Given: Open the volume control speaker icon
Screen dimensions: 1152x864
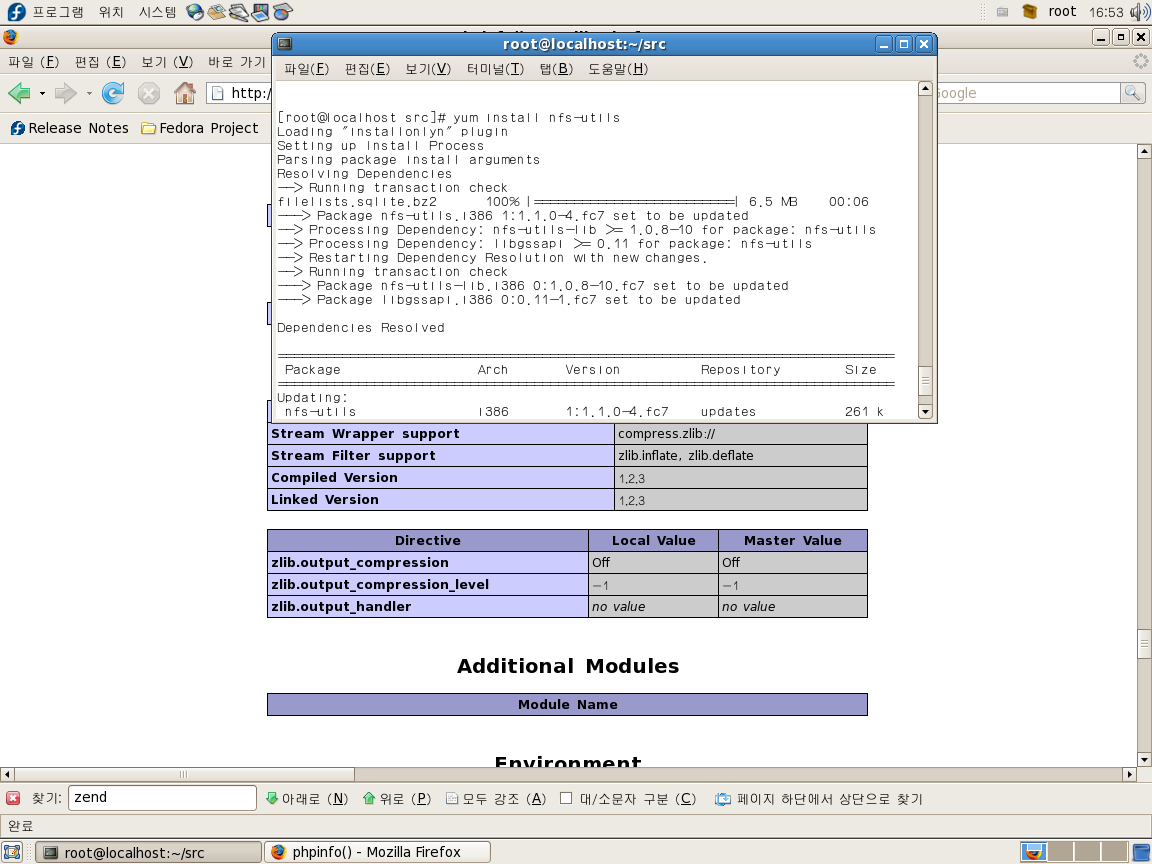Looking at the screenshot, I should tap(1140, 12).
